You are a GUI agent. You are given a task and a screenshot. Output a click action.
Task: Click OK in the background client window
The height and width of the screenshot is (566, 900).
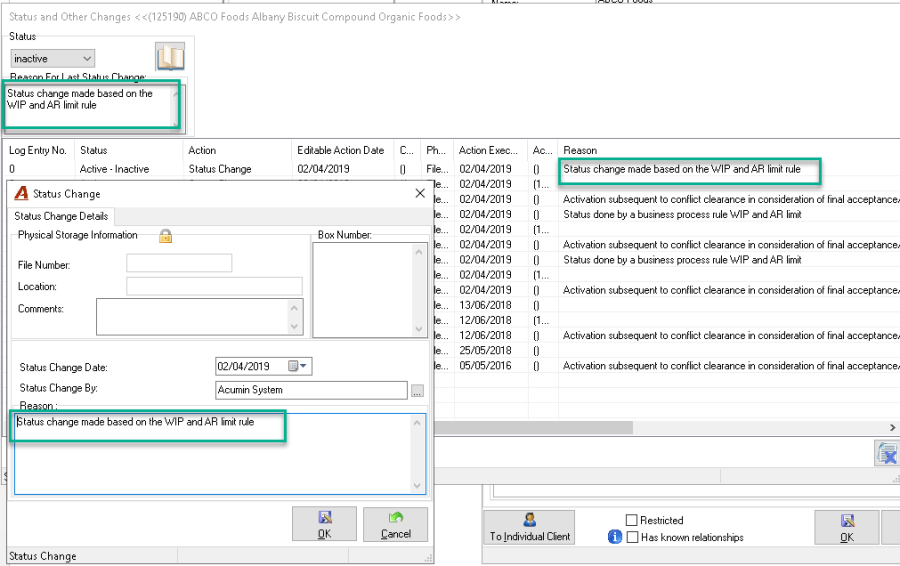click(847, 527)
